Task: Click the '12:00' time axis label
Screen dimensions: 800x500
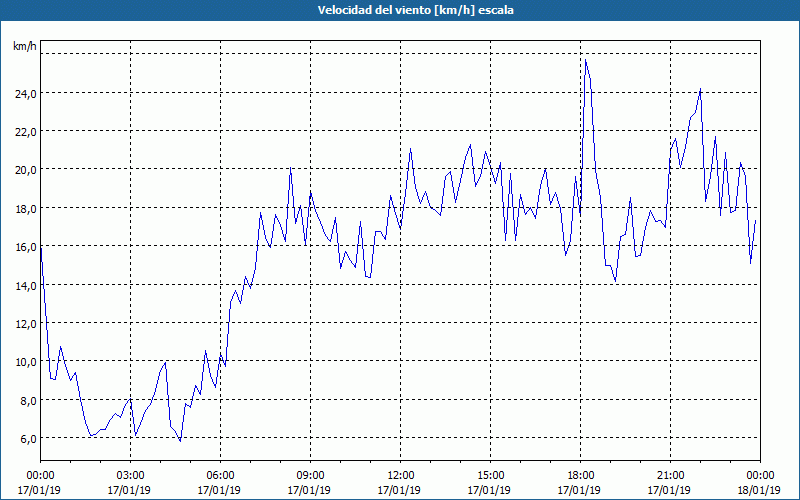Action: click(x=400, y=476)
